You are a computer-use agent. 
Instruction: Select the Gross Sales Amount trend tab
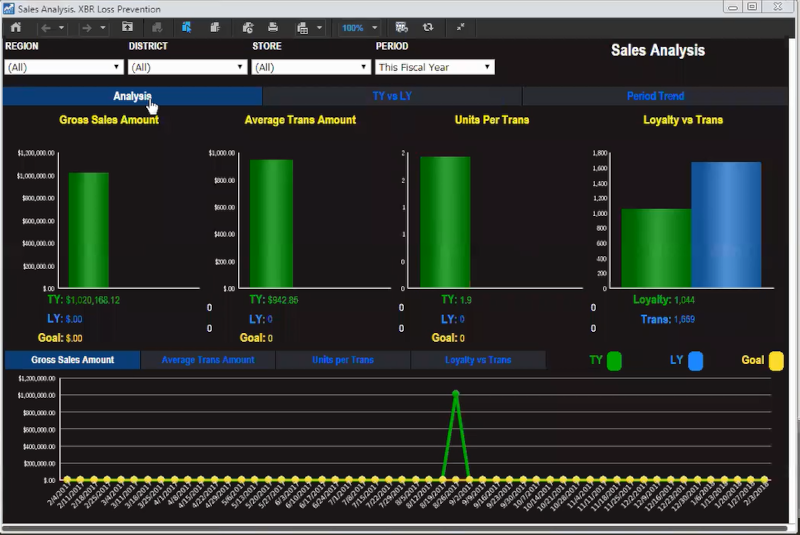click(x=72, y=360)
